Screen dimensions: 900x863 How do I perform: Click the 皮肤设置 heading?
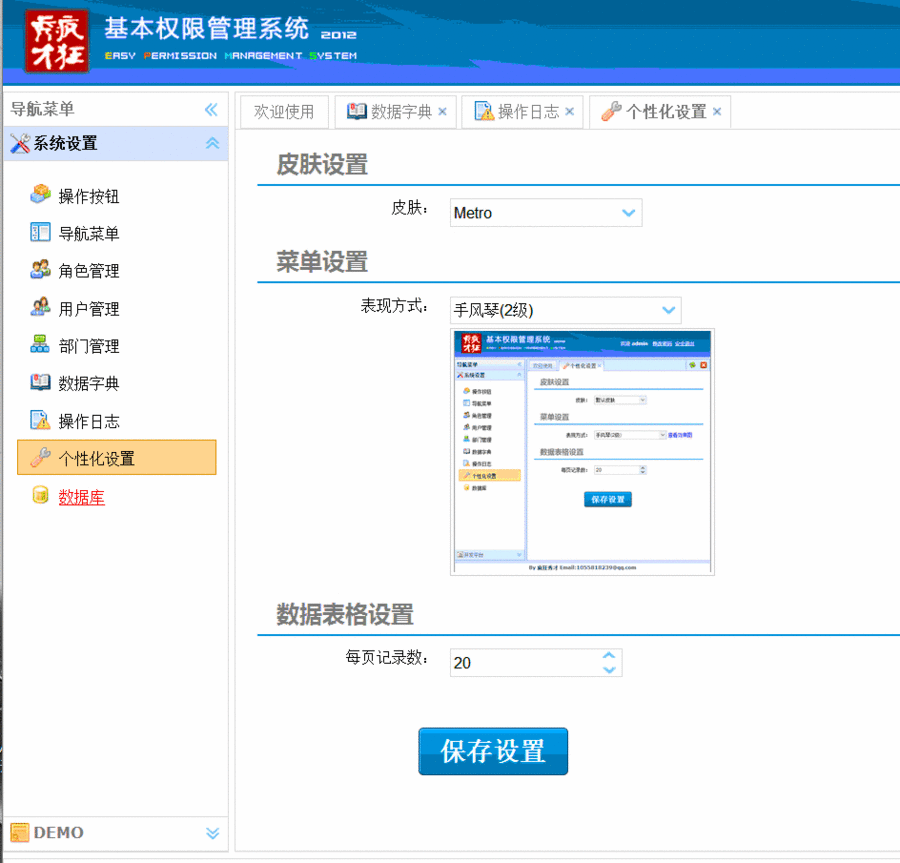tap(322, 165)
